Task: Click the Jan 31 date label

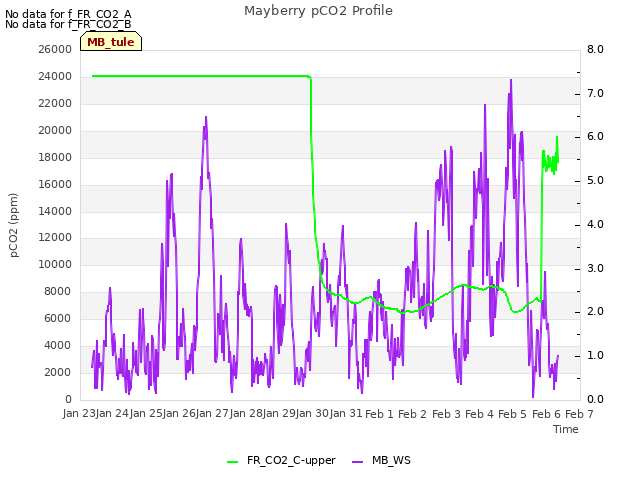Action: click(346, 413)
